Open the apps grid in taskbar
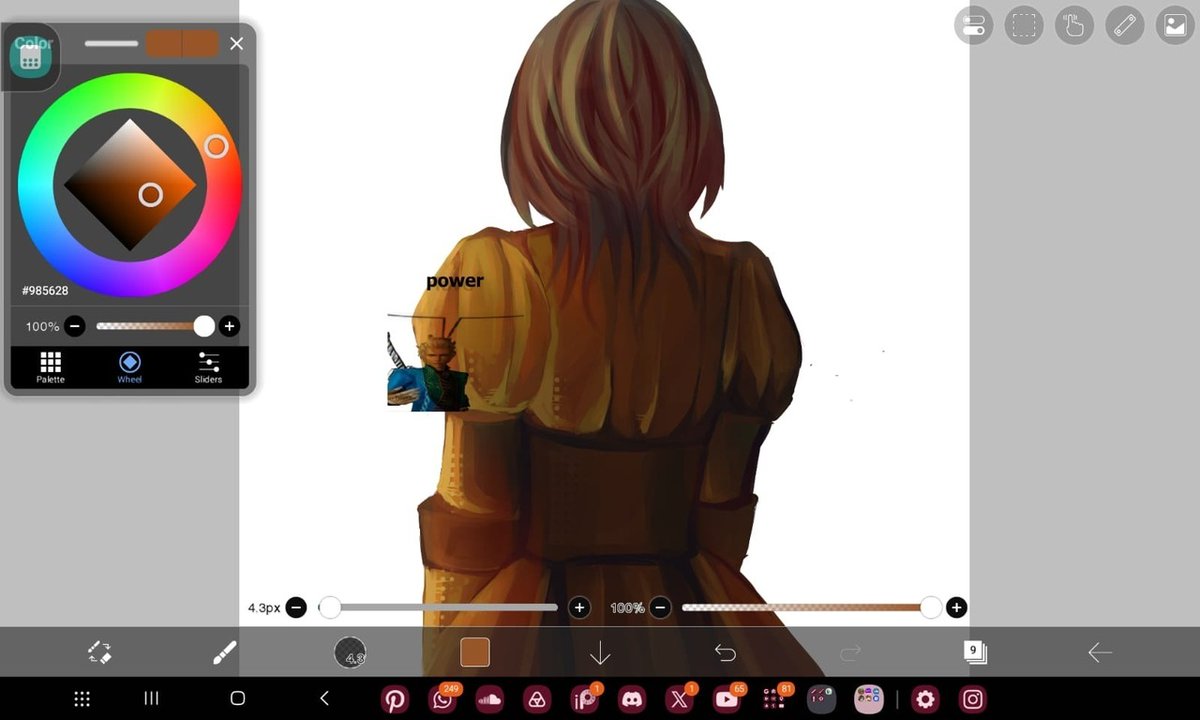This screenshot has width=1200, height=720. point(83,699)
